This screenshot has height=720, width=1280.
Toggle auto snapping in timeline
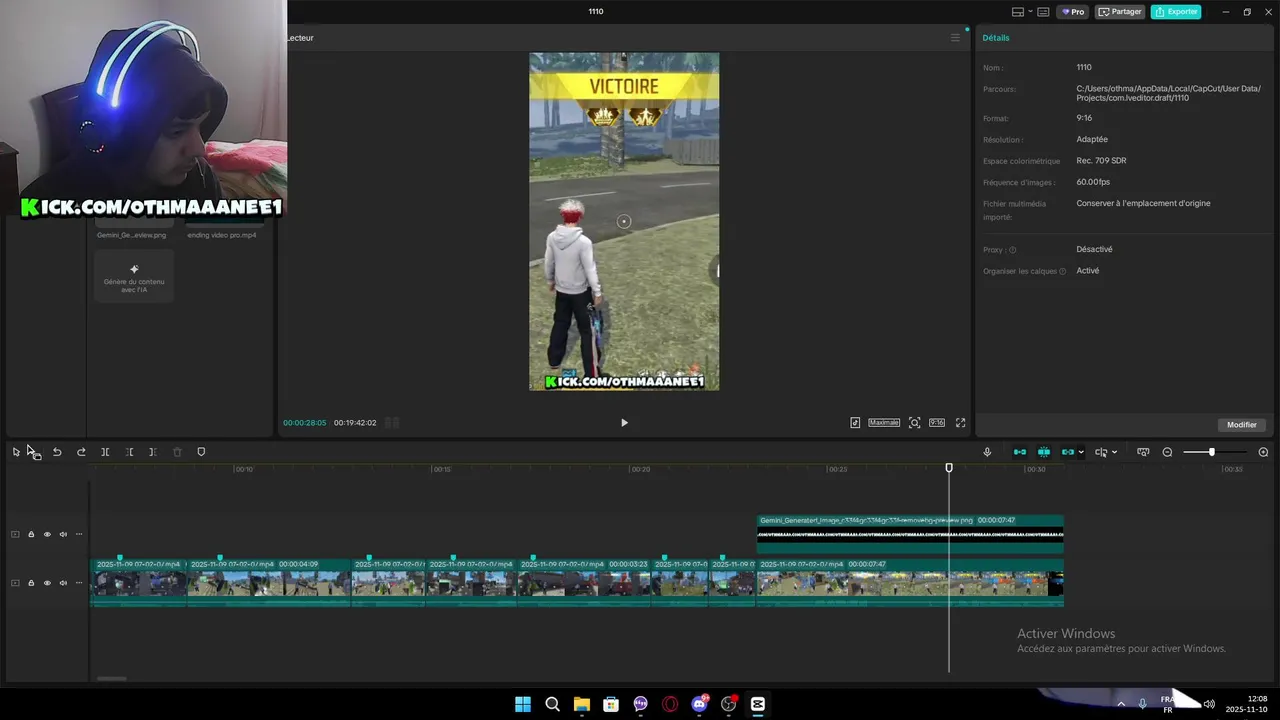(1044, 452)
